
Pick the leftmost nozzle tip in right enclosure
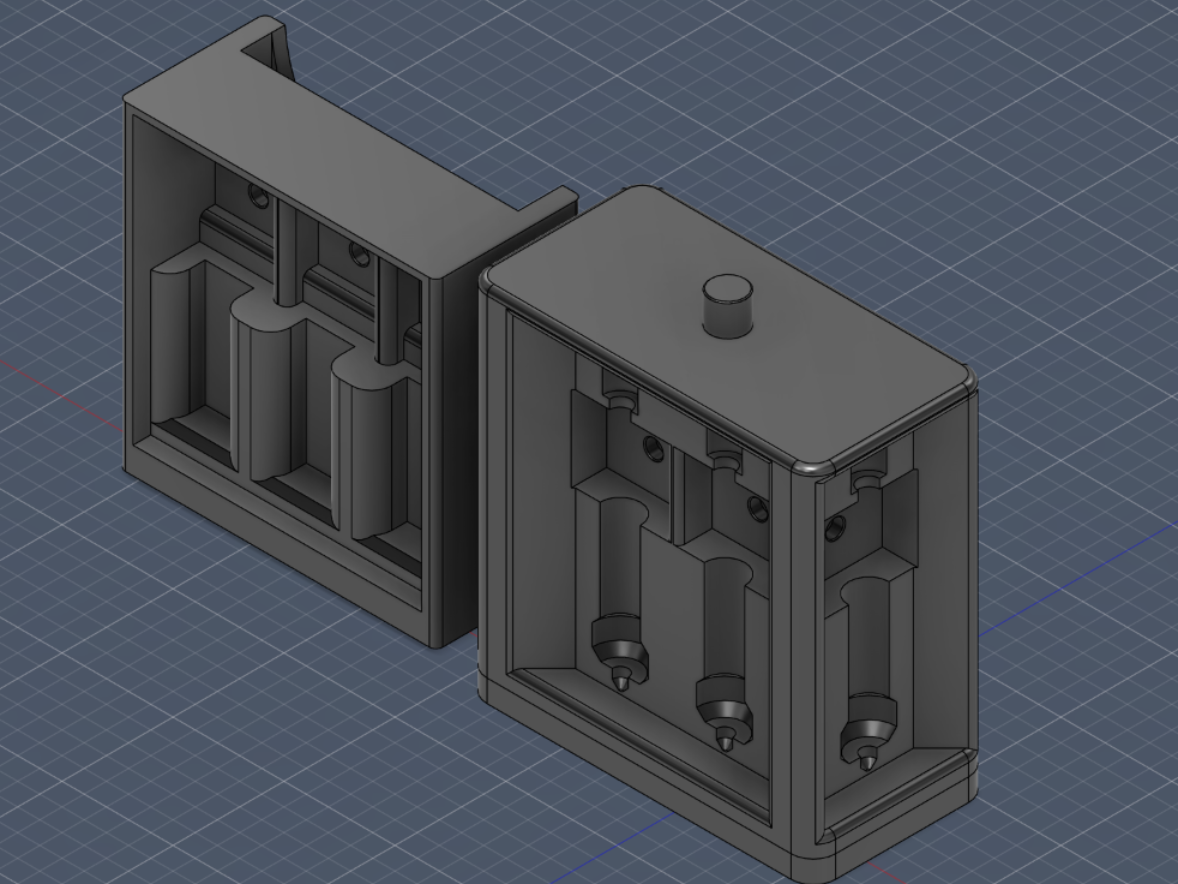pyautogui.click(x=621, y=680)
